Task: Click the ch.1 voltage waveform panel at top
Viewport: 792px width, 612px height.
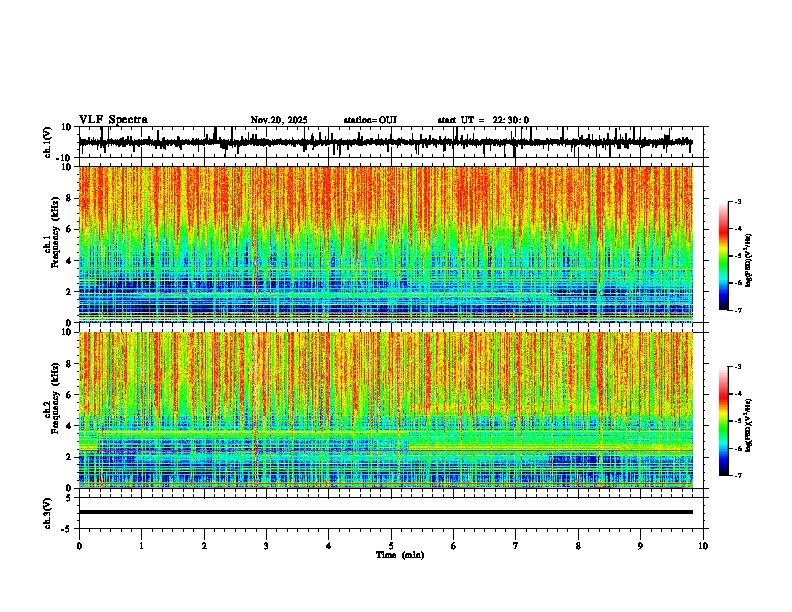Action: click(391, 142)
